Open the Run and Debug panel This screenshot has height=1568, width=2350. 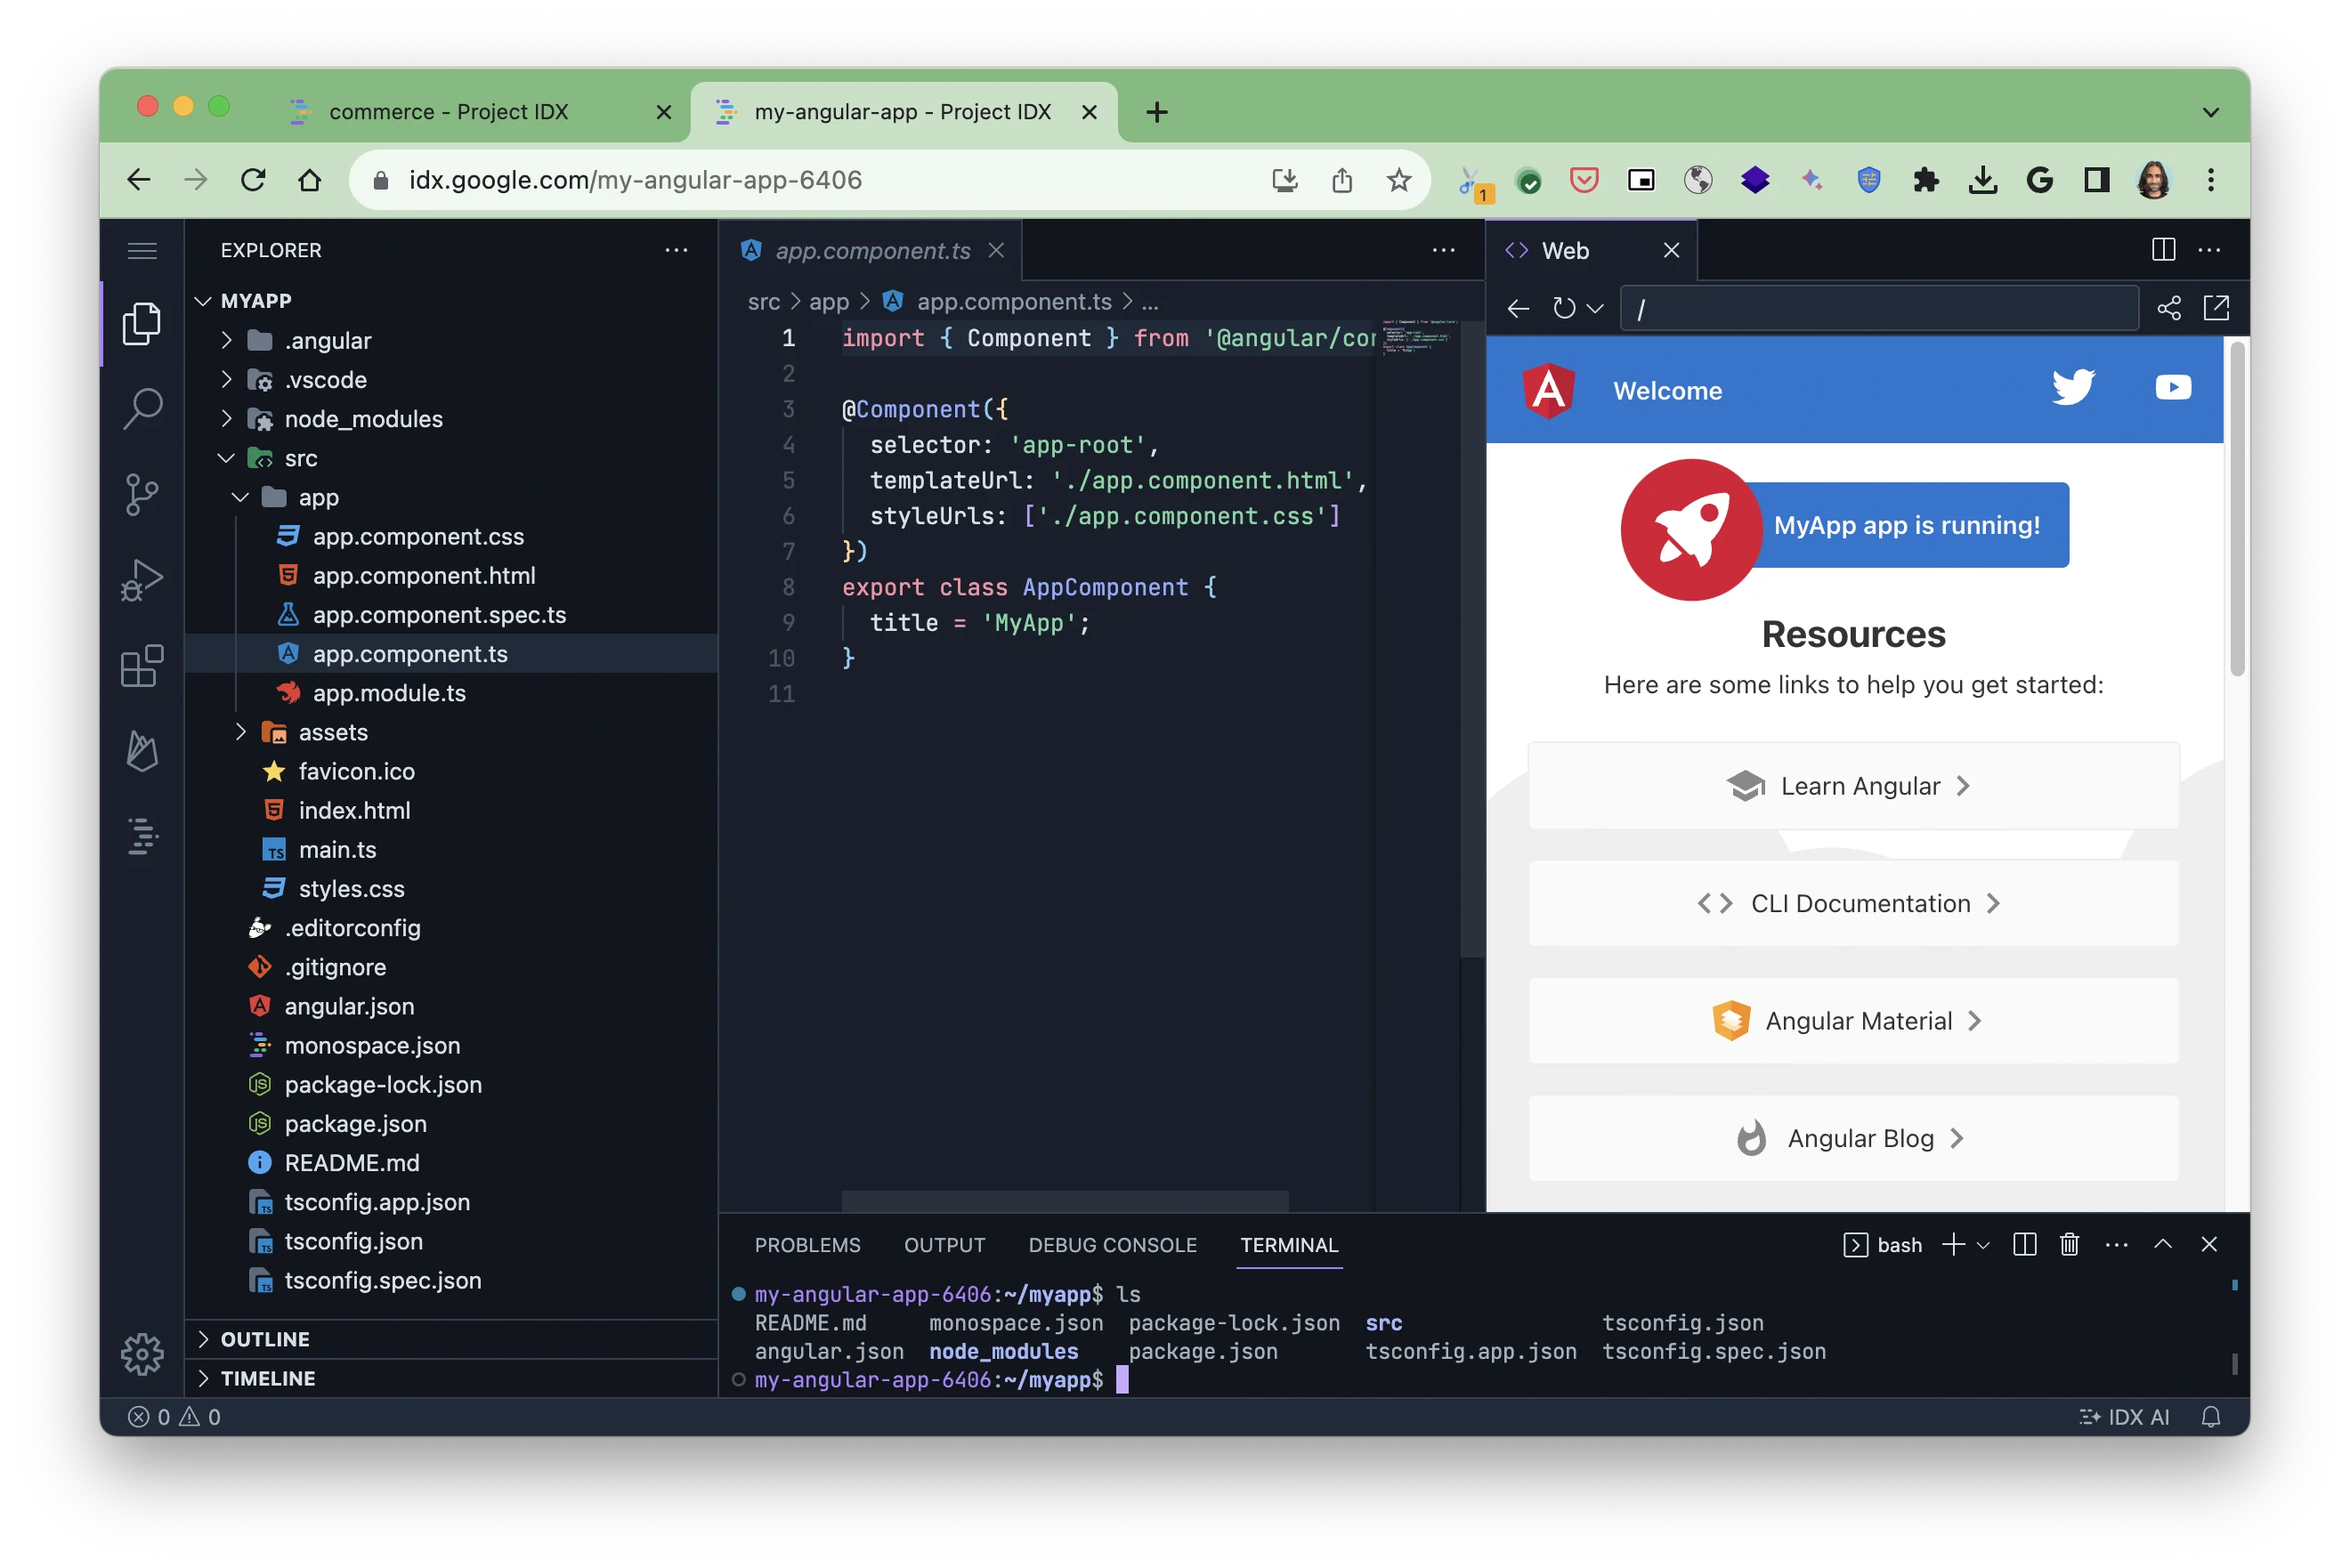click(143, 580)
